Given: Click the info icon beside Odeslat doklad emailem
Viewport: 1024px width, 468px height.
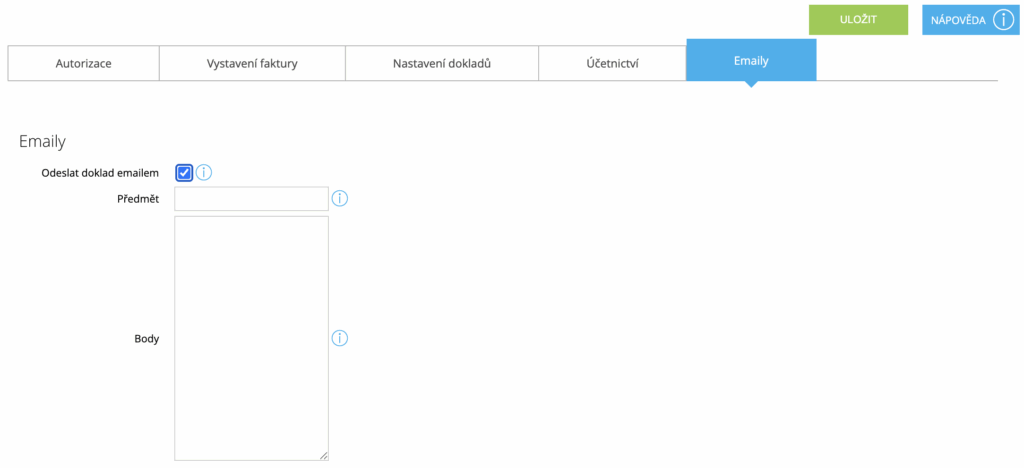Looking at the screenshot, I should point(204,173).
